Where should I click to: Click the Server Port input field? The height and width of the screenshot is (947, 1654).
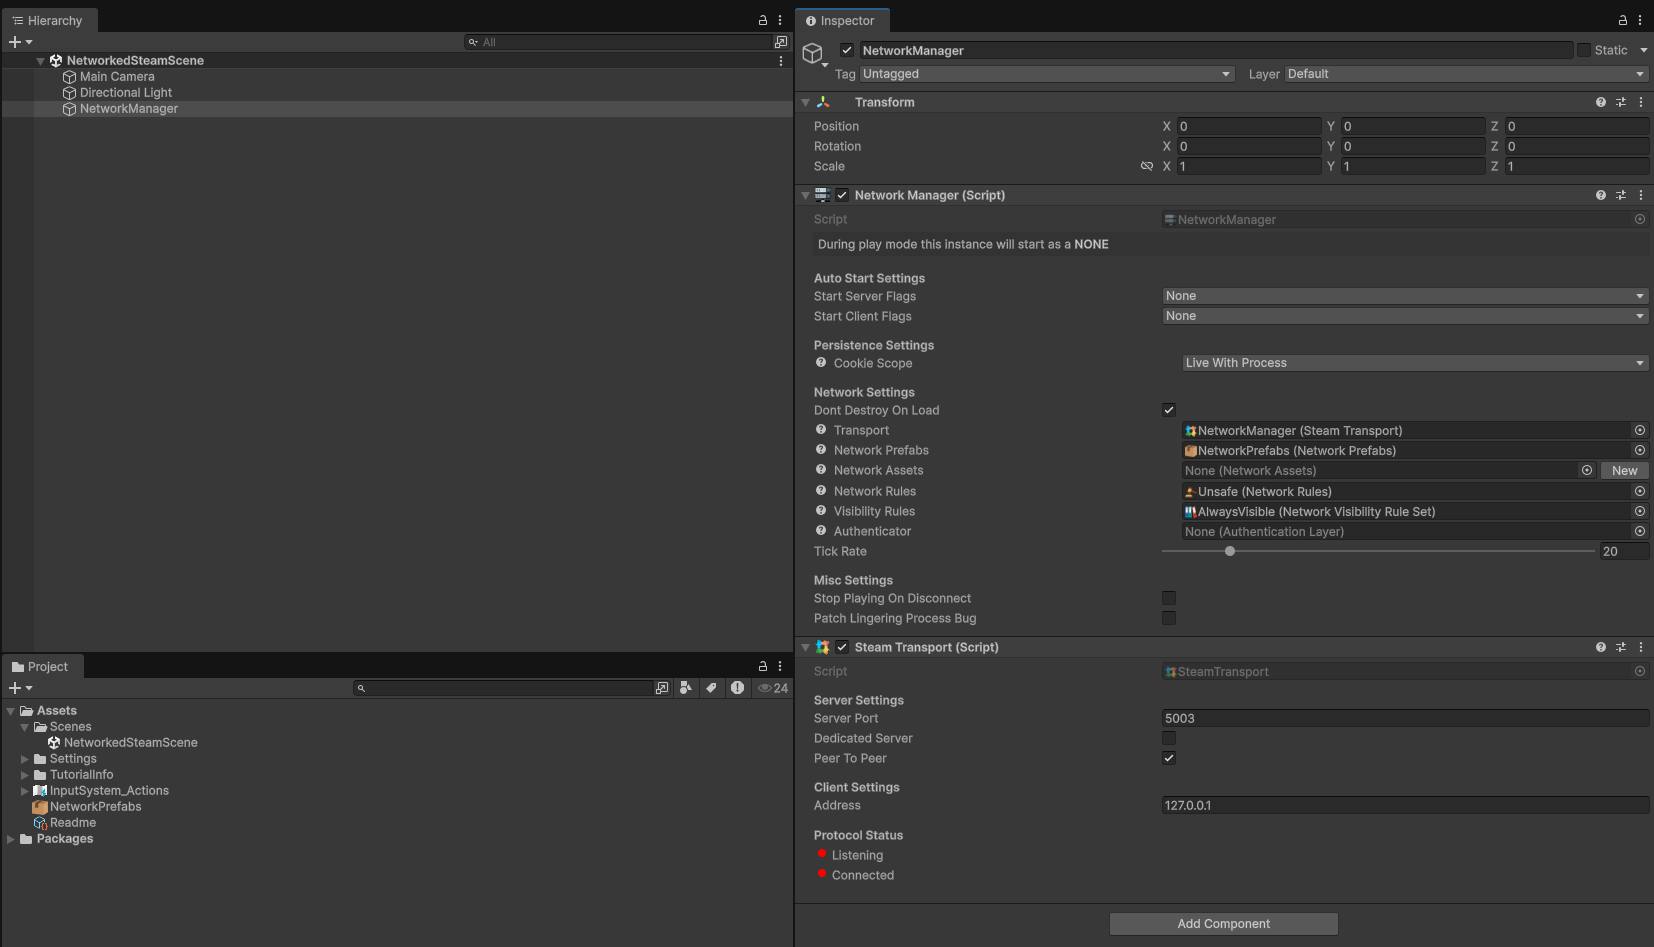1404,718
